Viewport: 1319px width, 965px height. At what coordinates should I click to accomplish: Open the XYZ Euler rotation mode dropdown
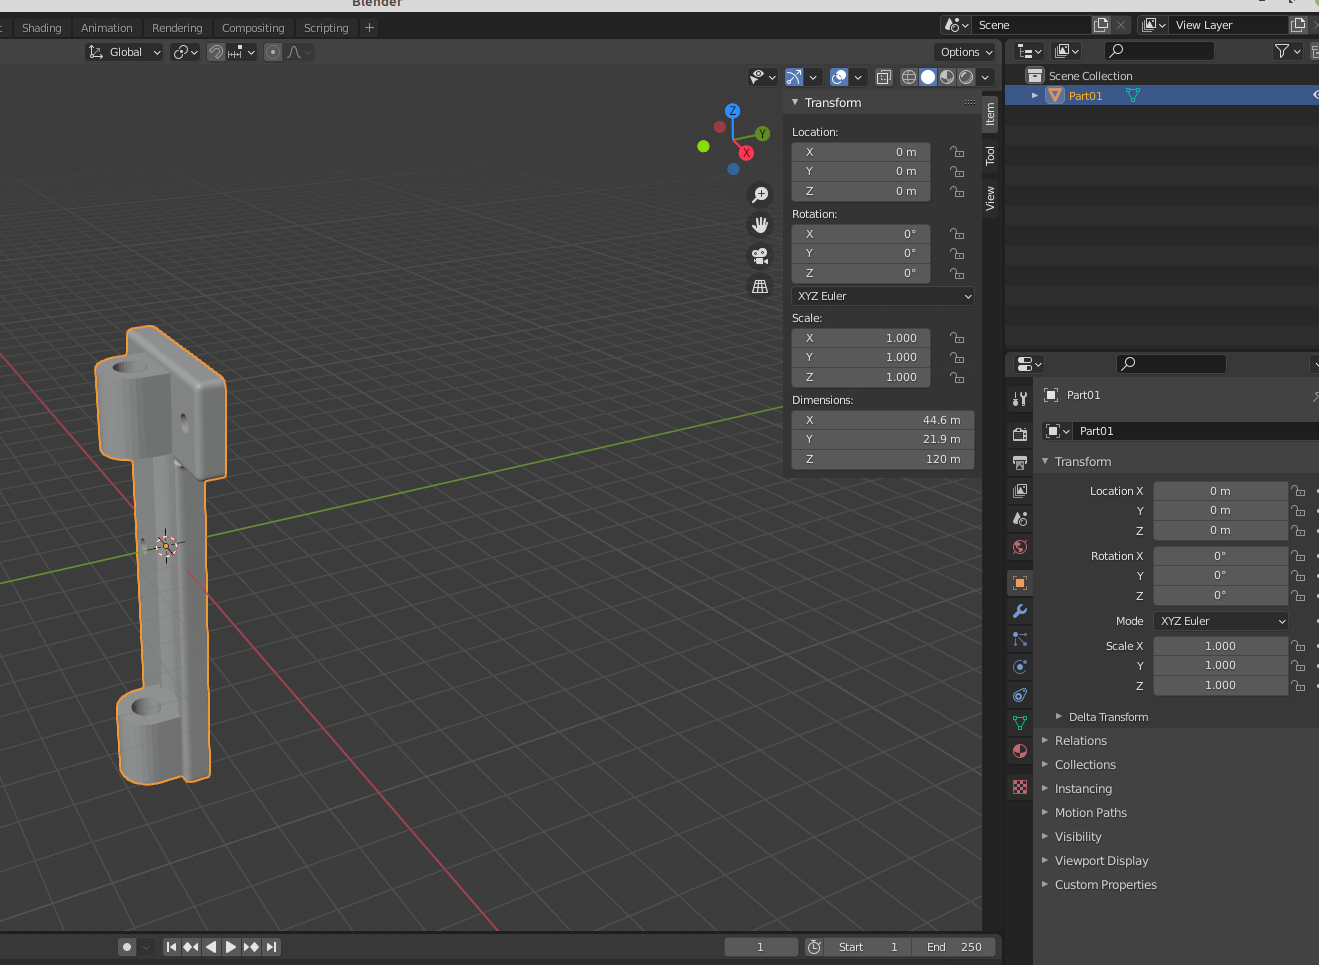click(883, 296)
